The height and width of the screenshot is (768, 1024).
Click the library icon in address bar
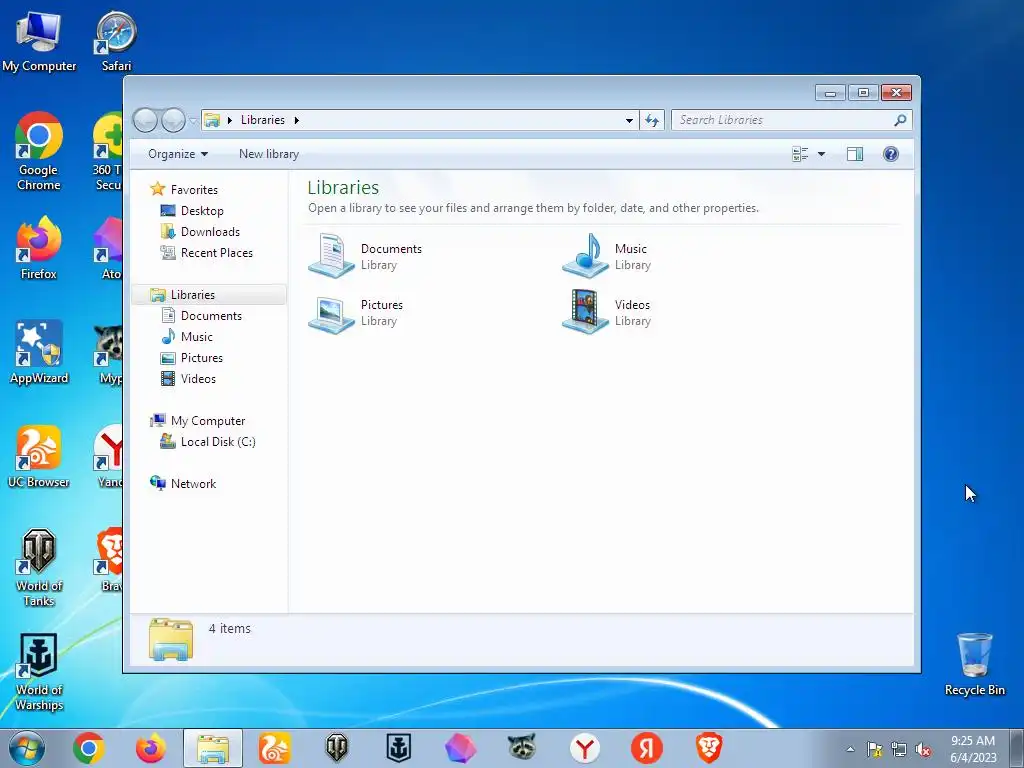click(212, 120)
